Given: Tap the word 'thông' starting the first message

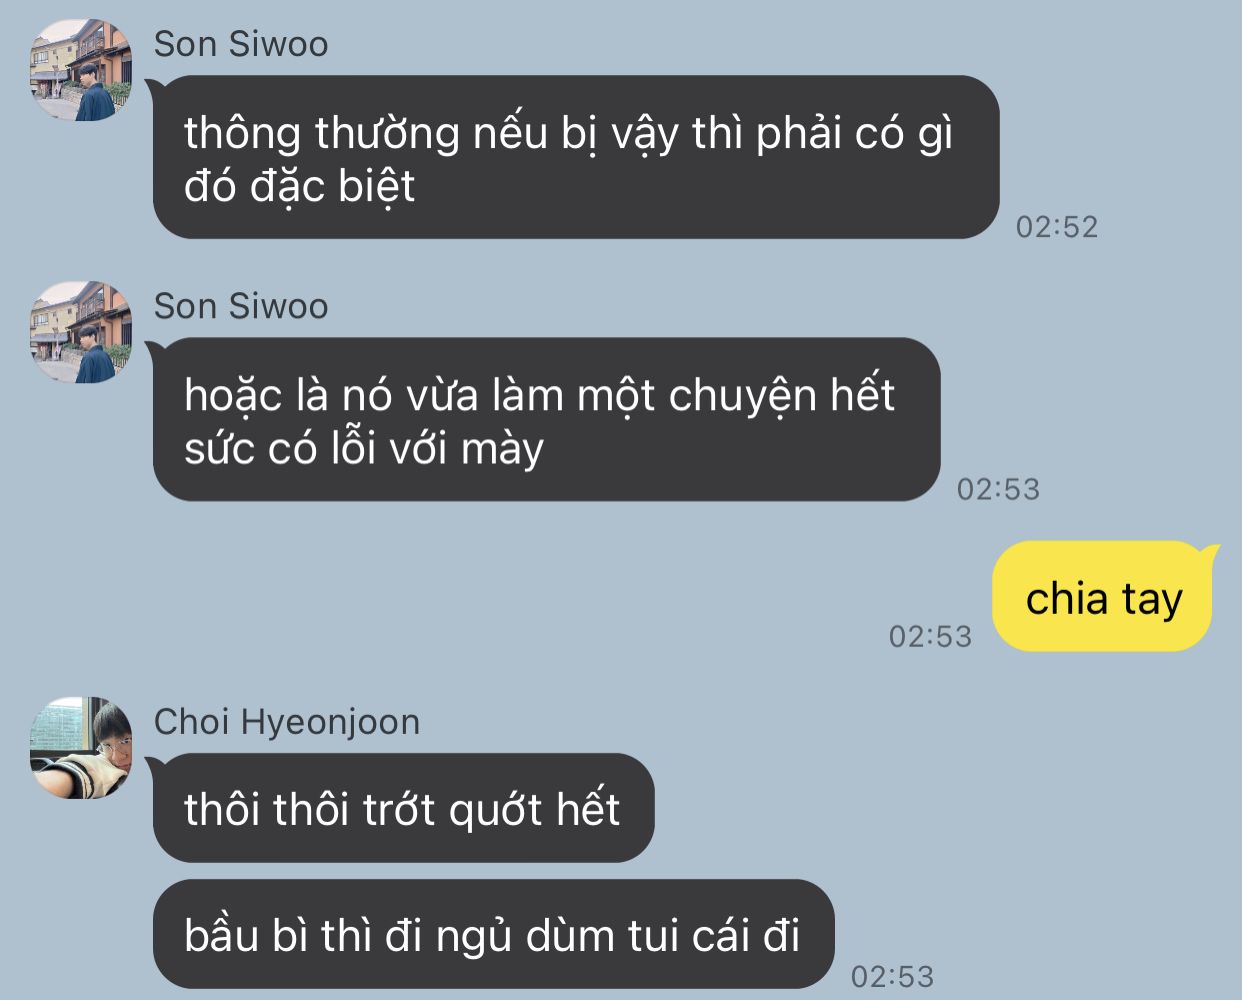Looking at the screenshot, I should [x=243, y=134].
